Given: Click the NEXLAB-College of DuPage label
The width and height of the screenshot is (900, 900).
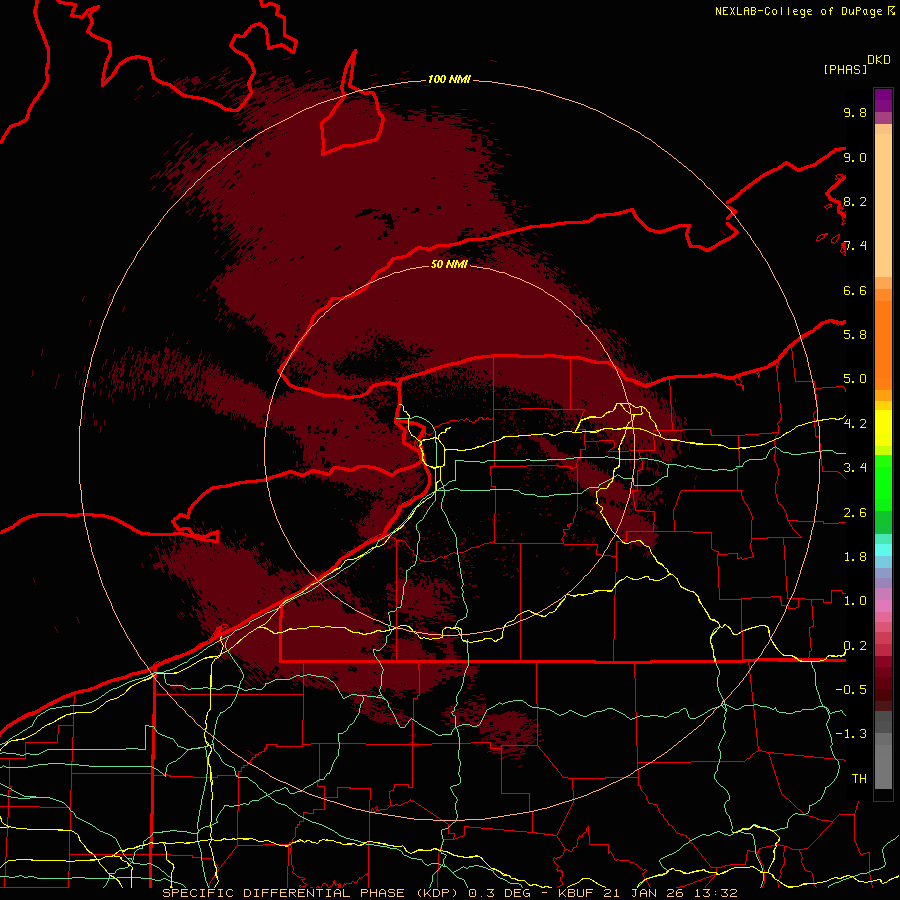Looking at the screenshot, I should coord(799,11).
